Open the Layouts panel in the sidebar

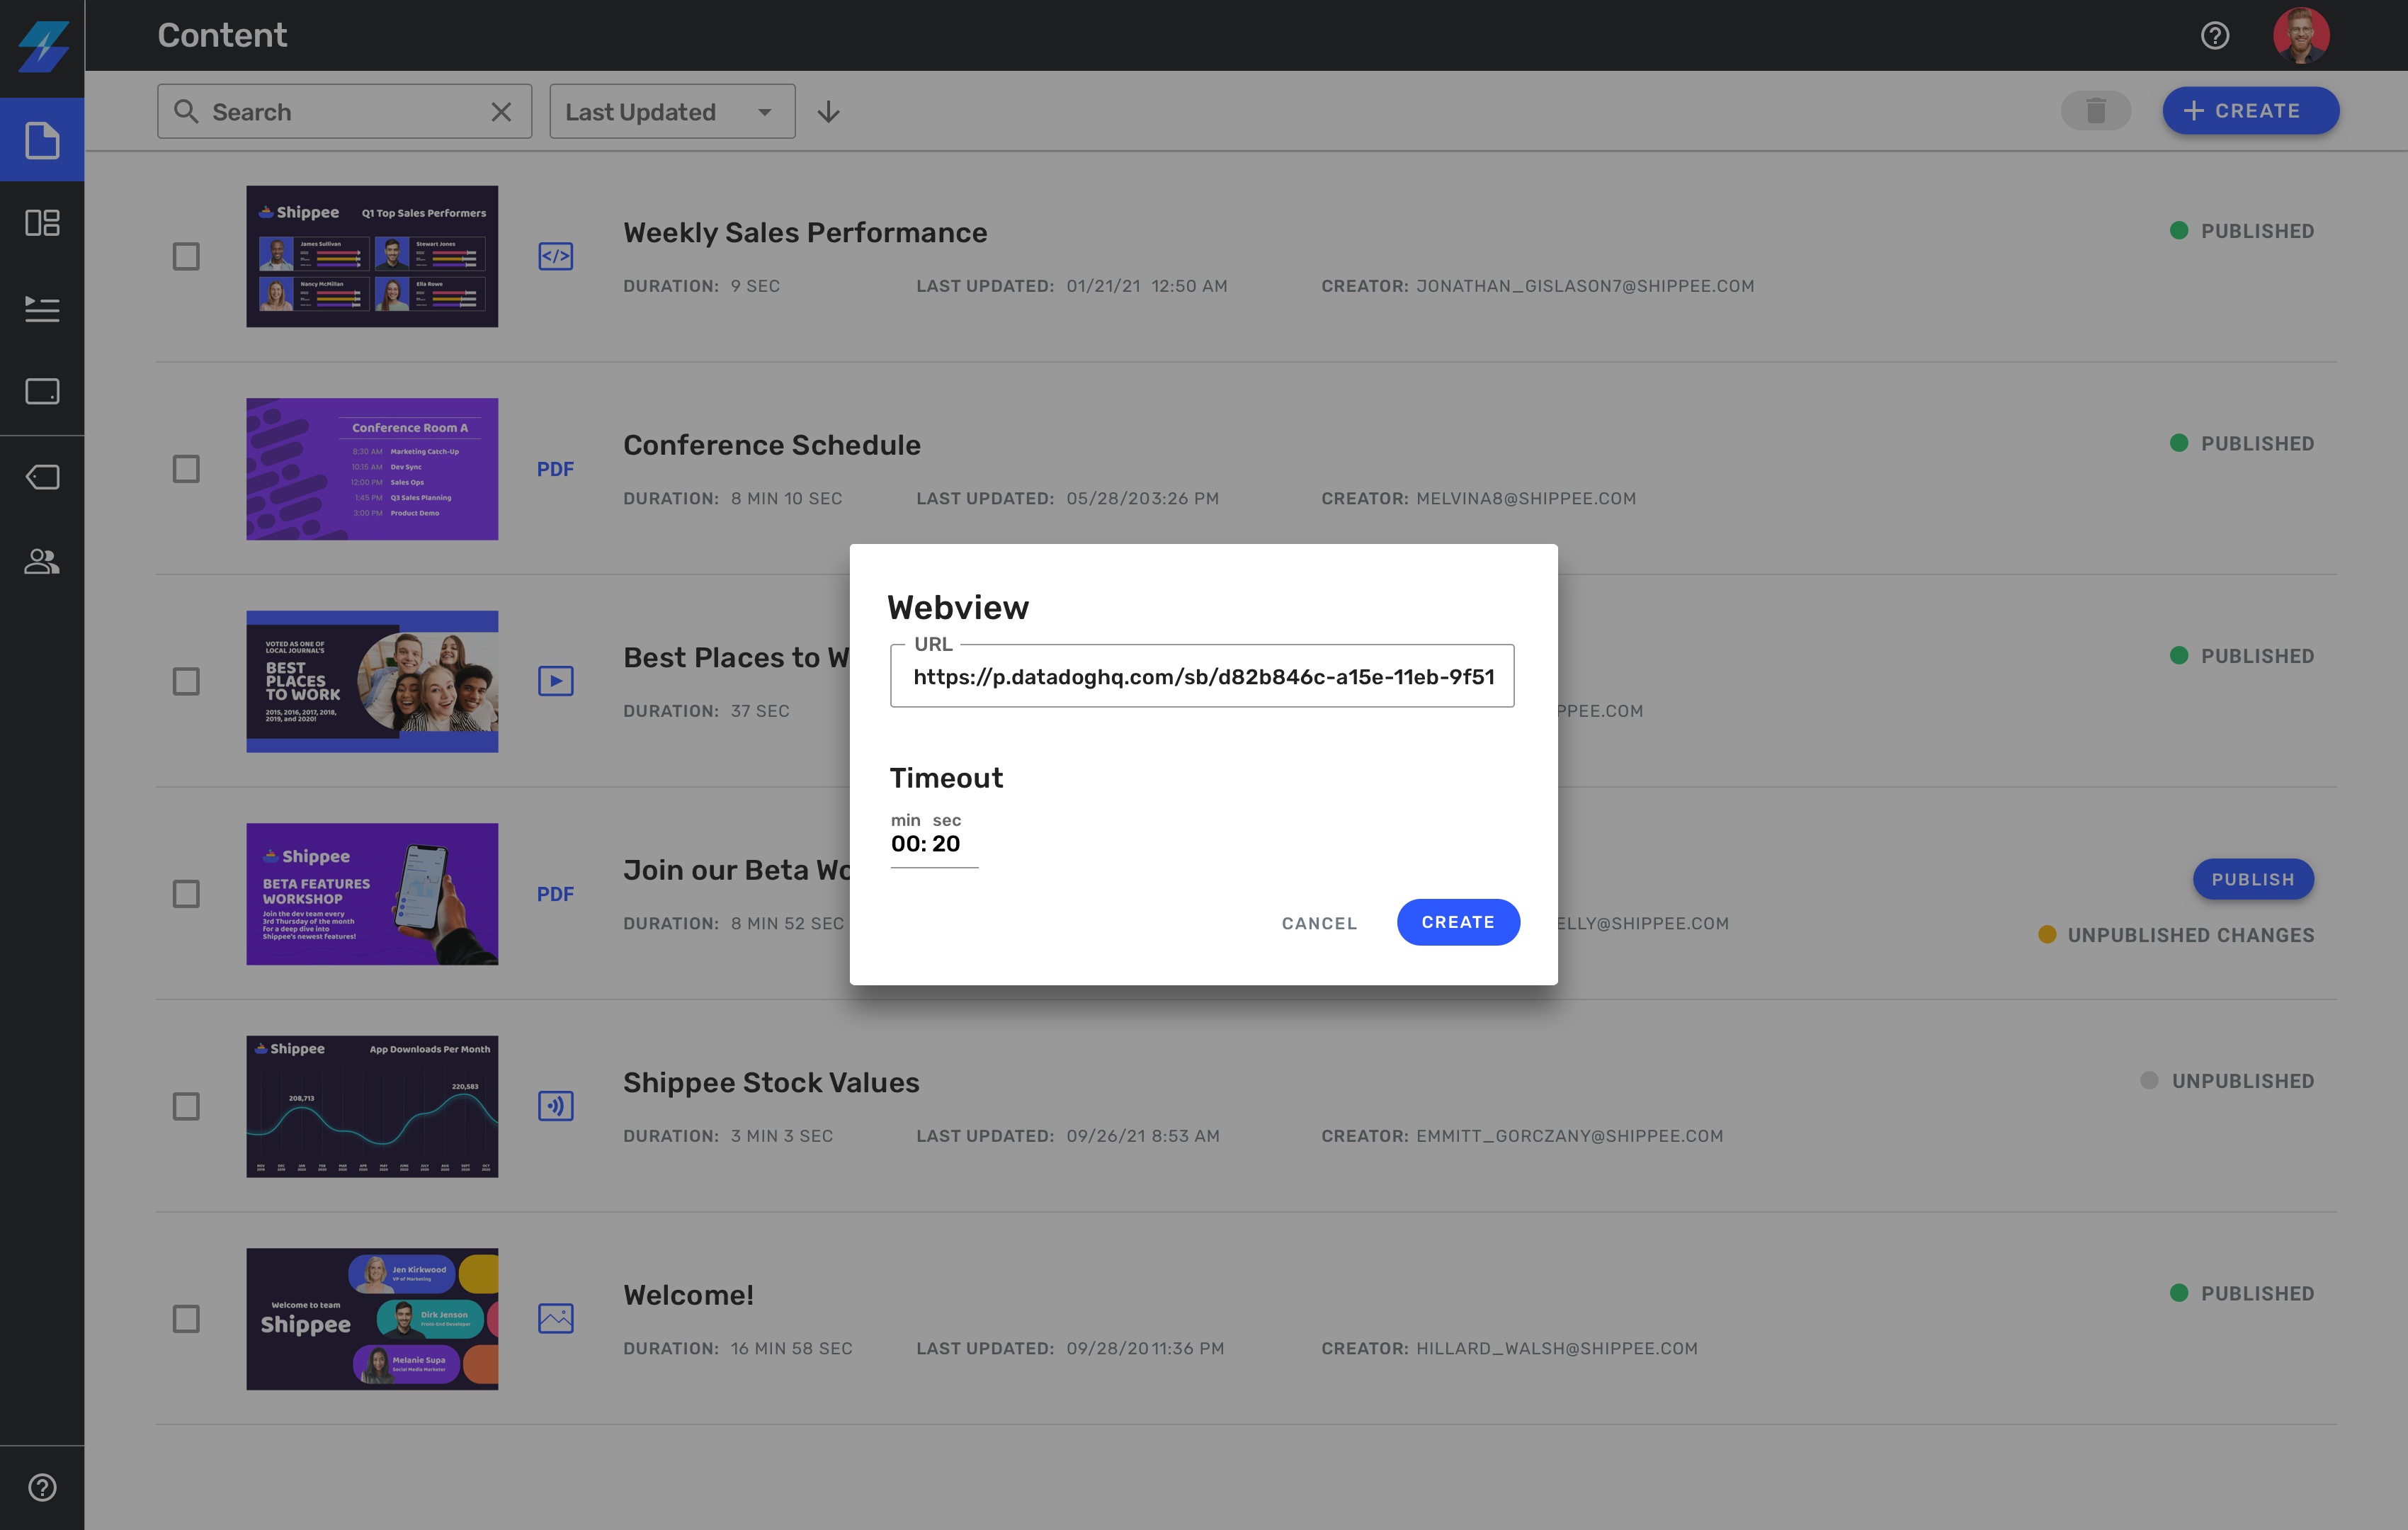42,224
